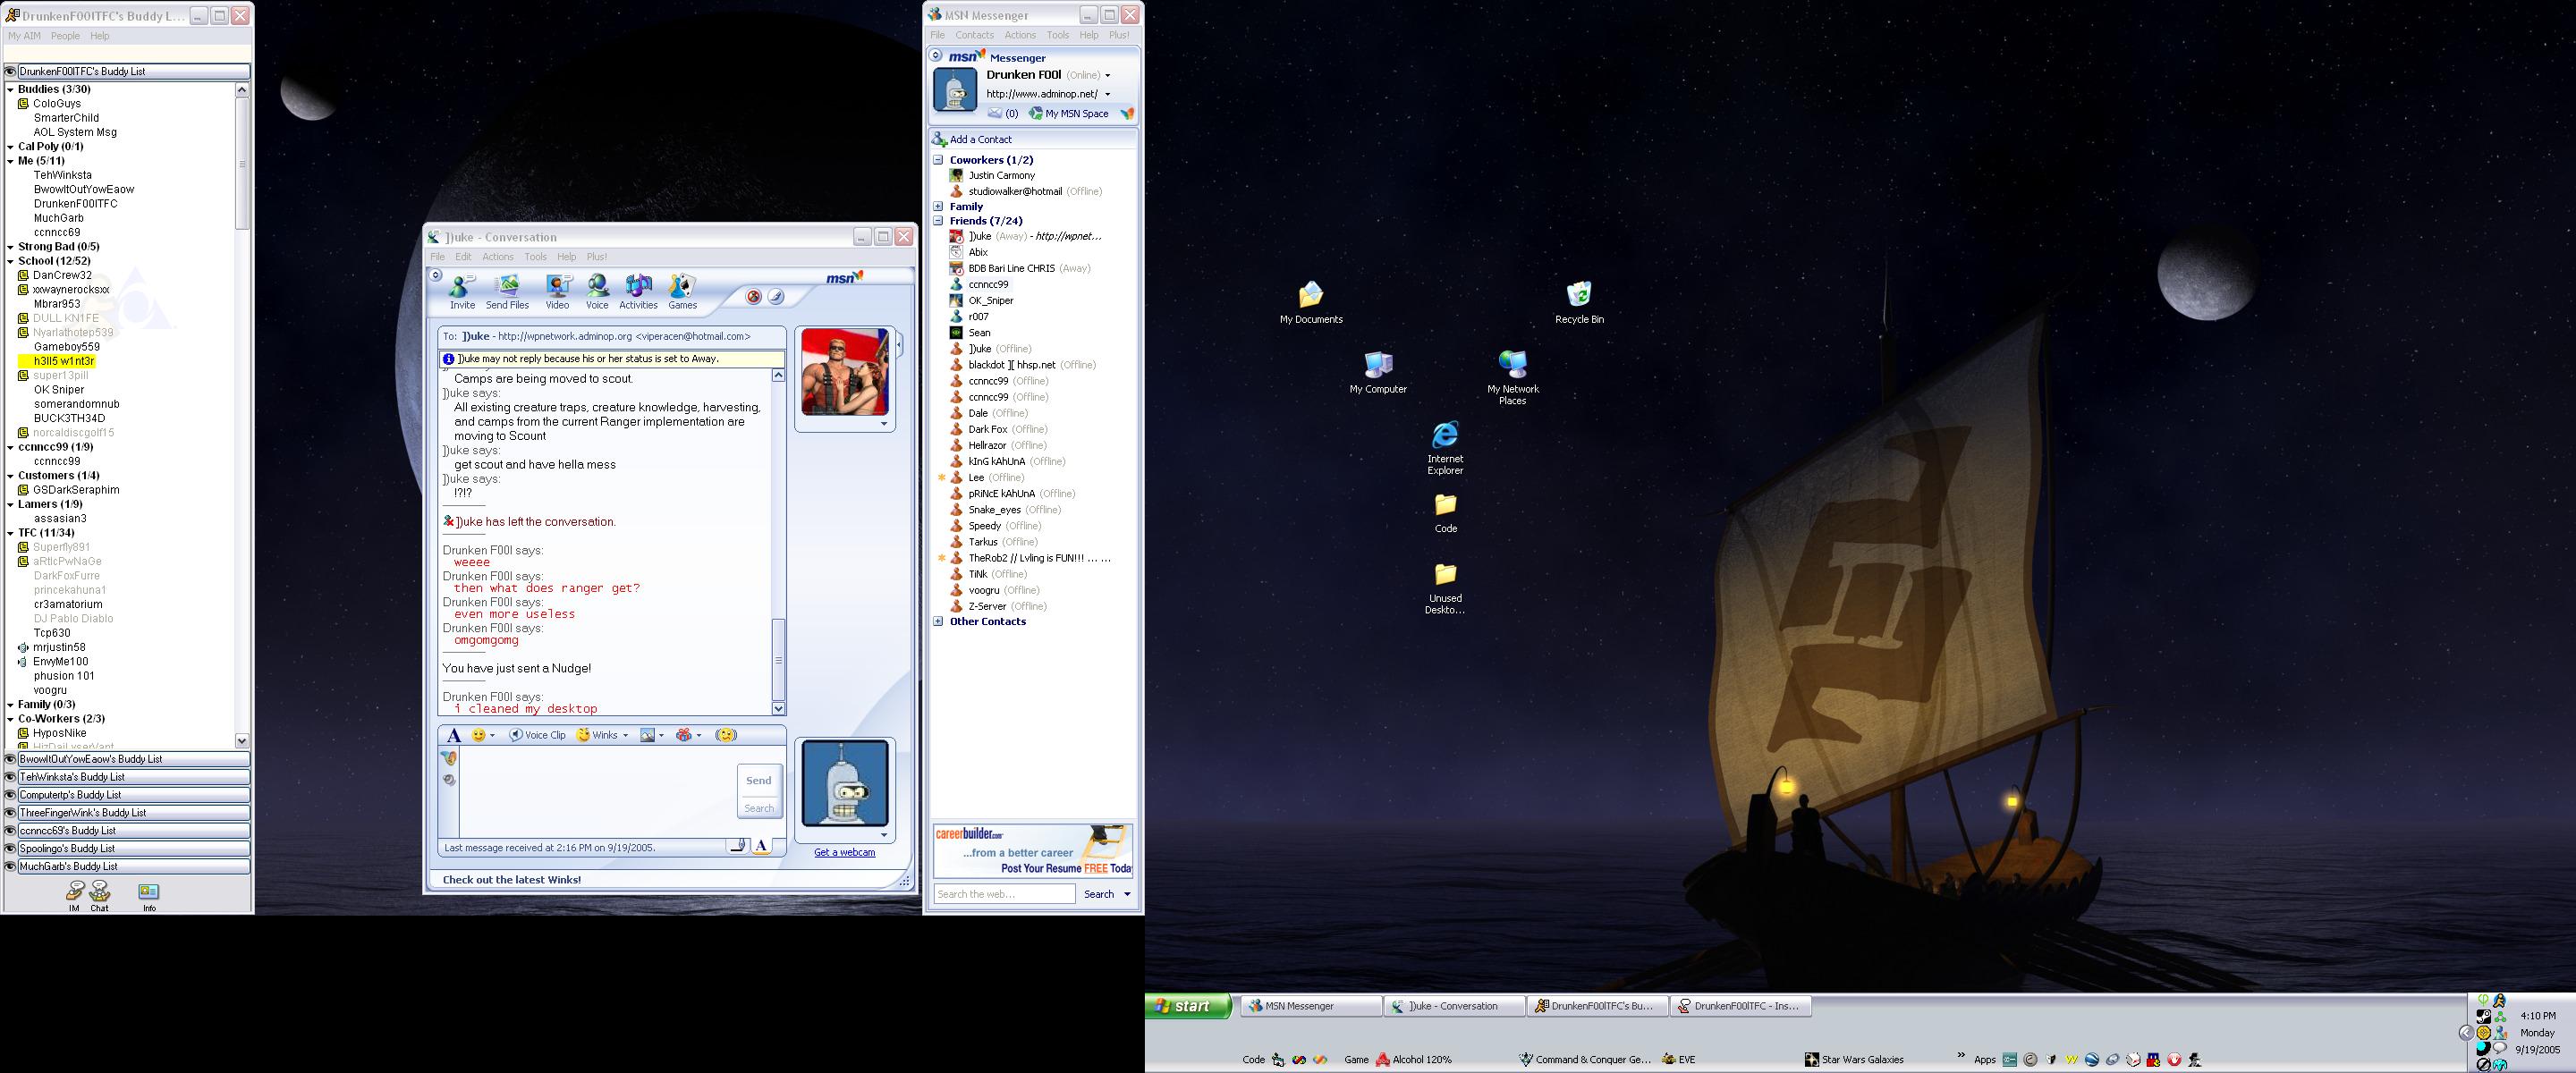The height and width of the screenshot is (1073, 2576).
Task: Click the Windows start button
Action: [1189, 1006]
